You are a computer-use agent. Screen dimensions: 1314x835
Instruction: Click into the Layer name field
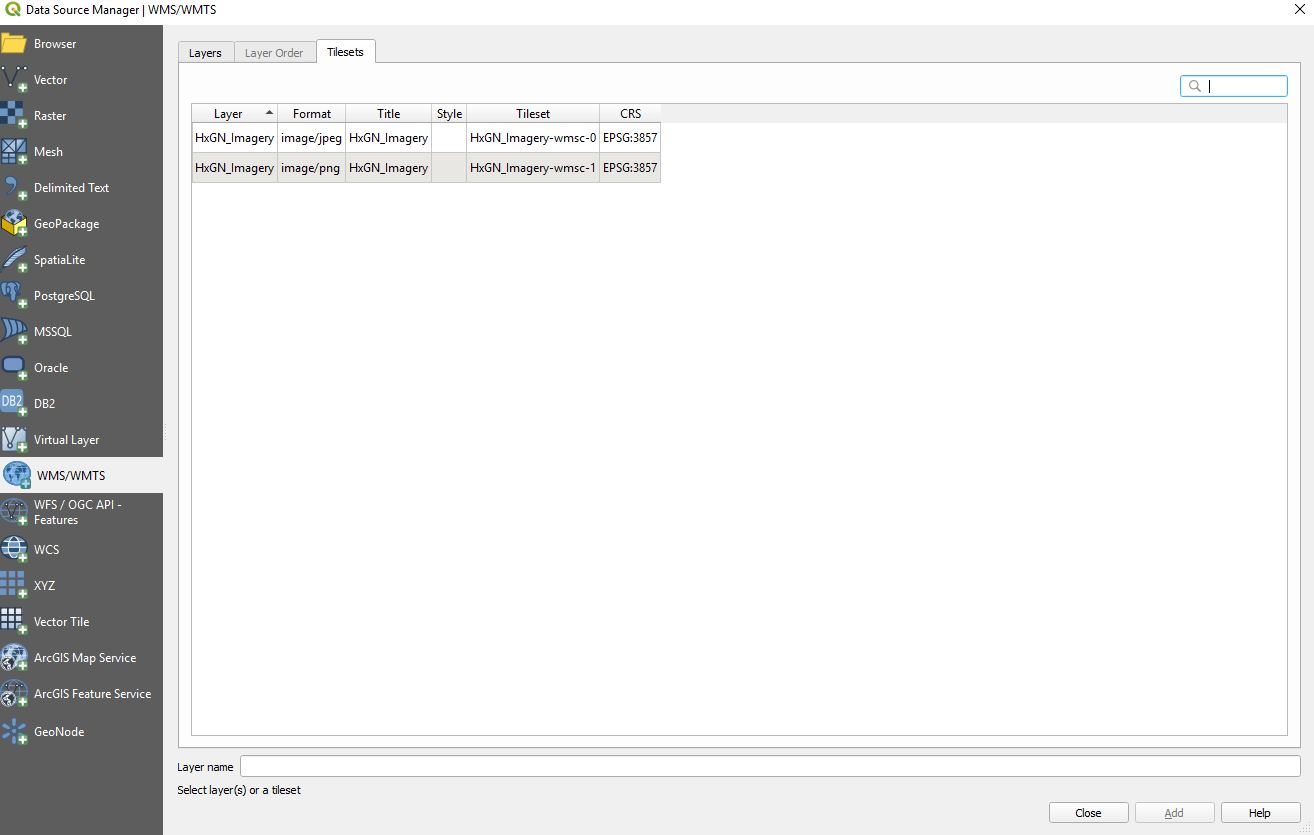pos(769,767)
